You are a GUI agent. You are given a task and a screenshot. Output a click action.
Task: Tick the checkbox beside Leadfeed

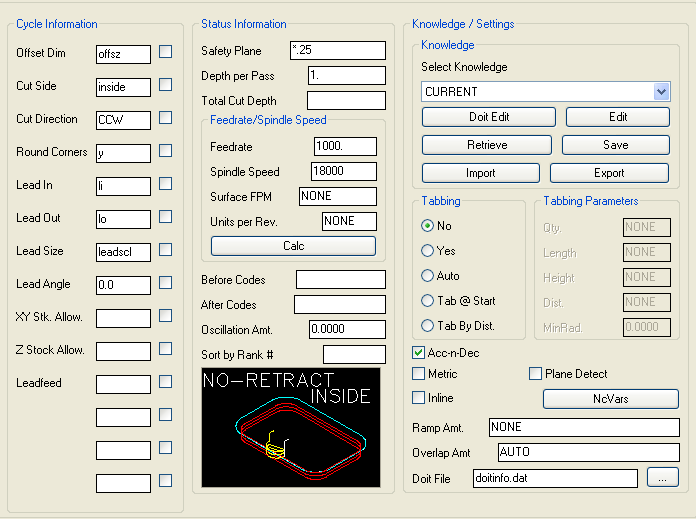pyautogui.click(x=166, y=382)
